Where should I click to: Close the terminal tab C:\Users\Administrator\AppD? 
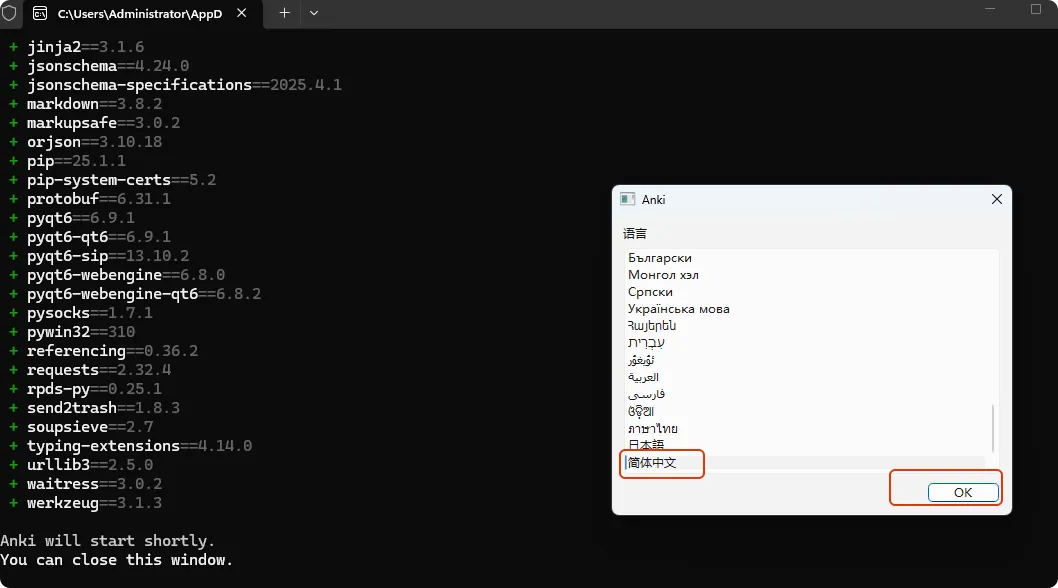click(x=242, y=13)
